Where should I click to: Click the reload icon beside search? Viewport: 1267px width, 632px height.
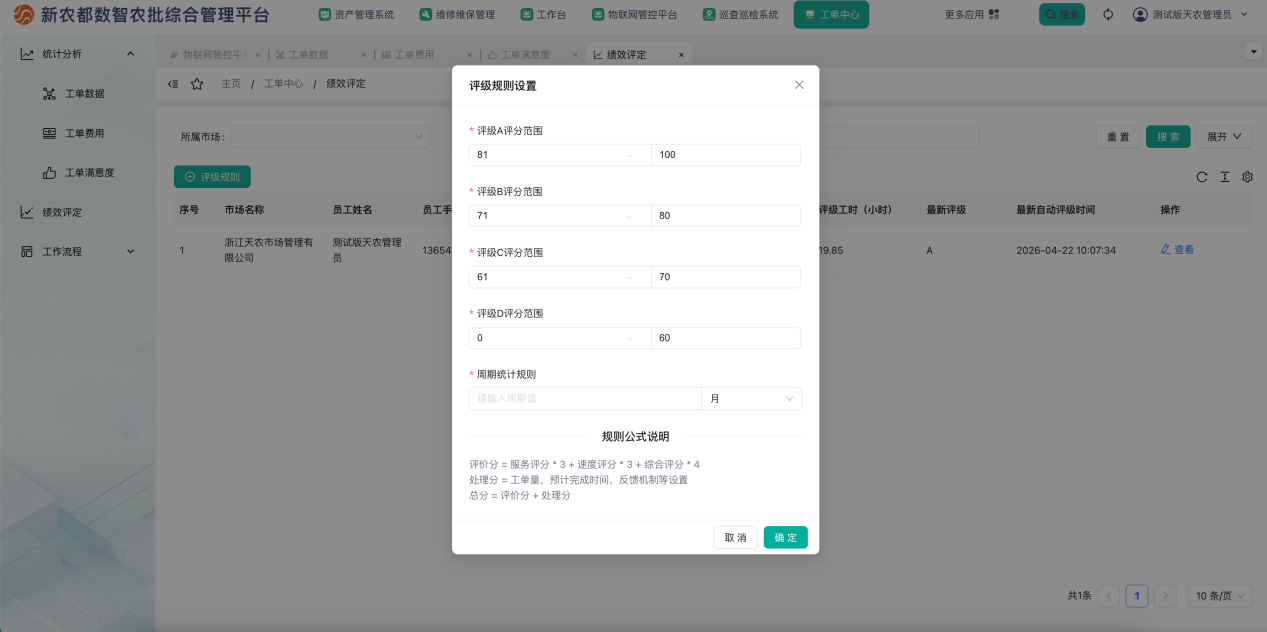click(x=1108, y=15)
